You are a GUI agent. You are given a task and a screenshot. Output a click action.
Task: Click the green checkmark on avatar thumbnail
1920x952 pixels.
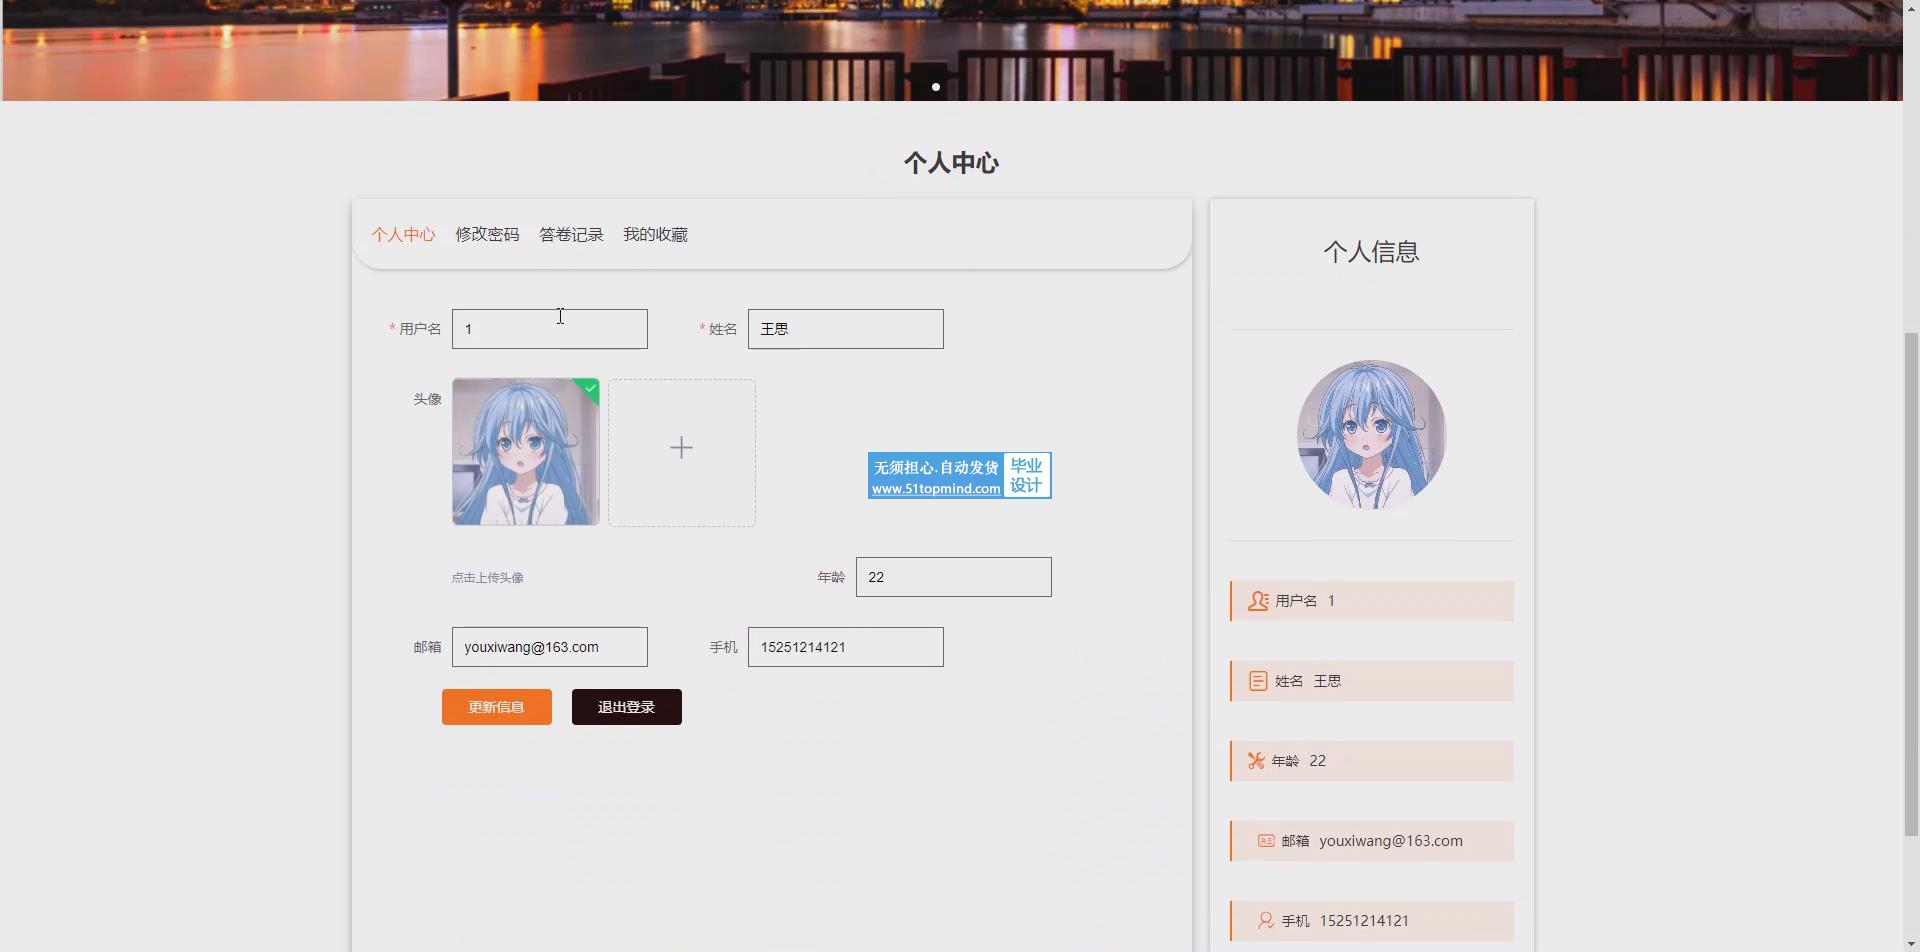[590, 388]
